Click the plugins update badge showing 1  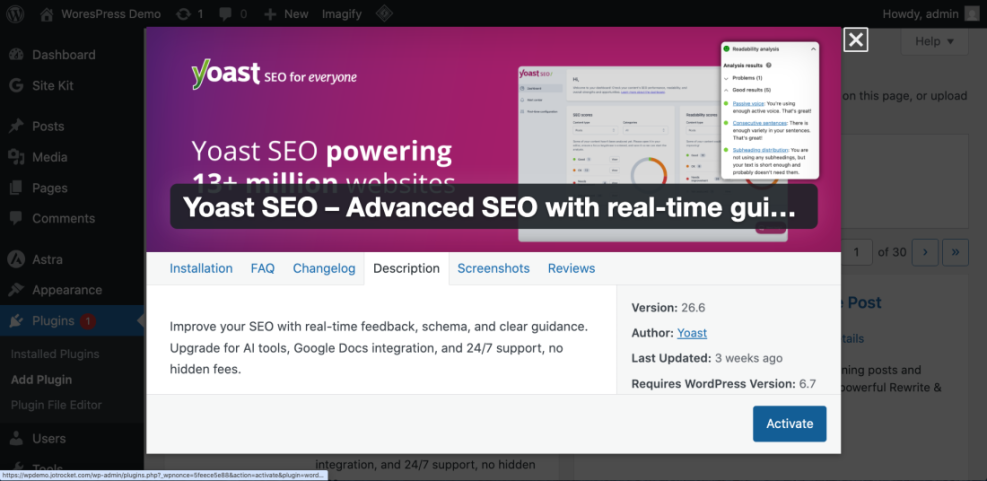(87, 321)
